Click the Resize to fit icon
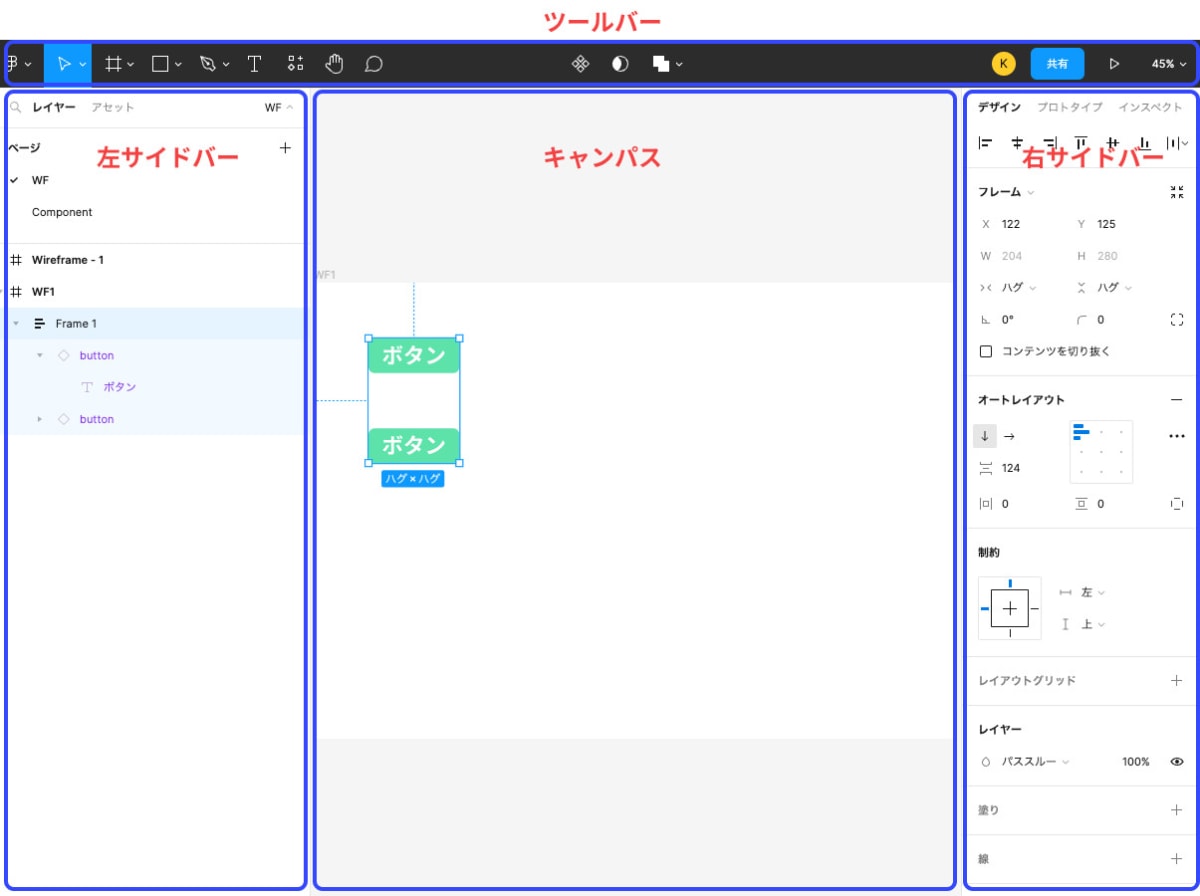This screenshot has height=896, width=1200. pyautogui.click(x=1176, y=192)
